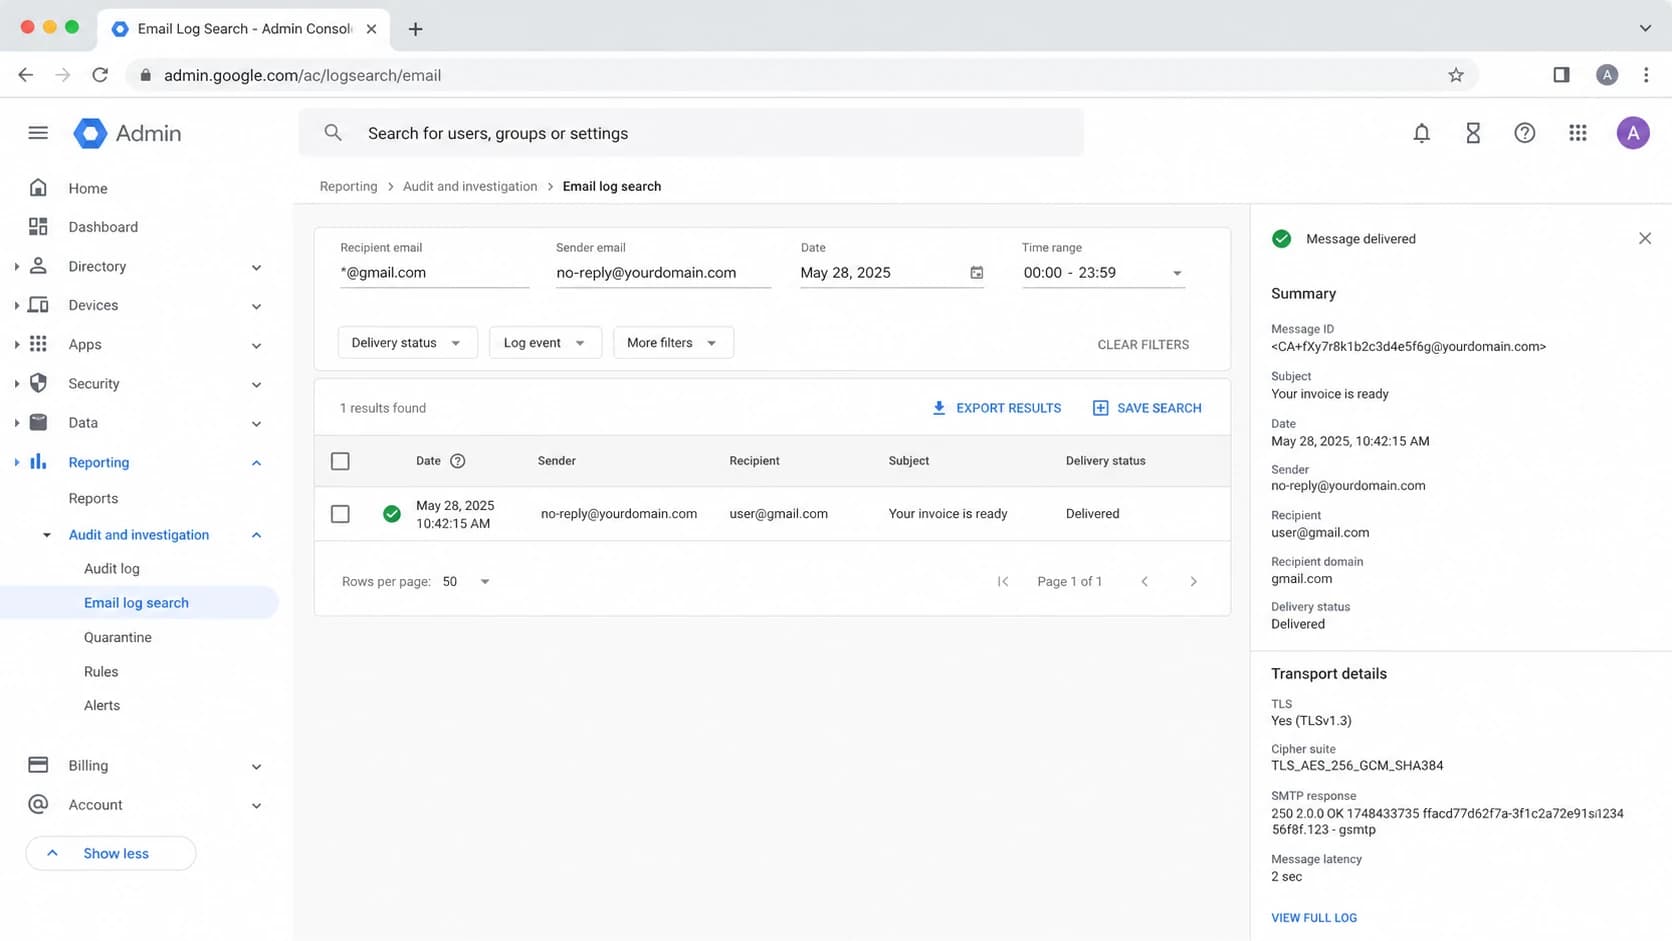This screenshot has width=1672, height=941.
Task: Click the Recipient email field
Action: tap(434, 273)
